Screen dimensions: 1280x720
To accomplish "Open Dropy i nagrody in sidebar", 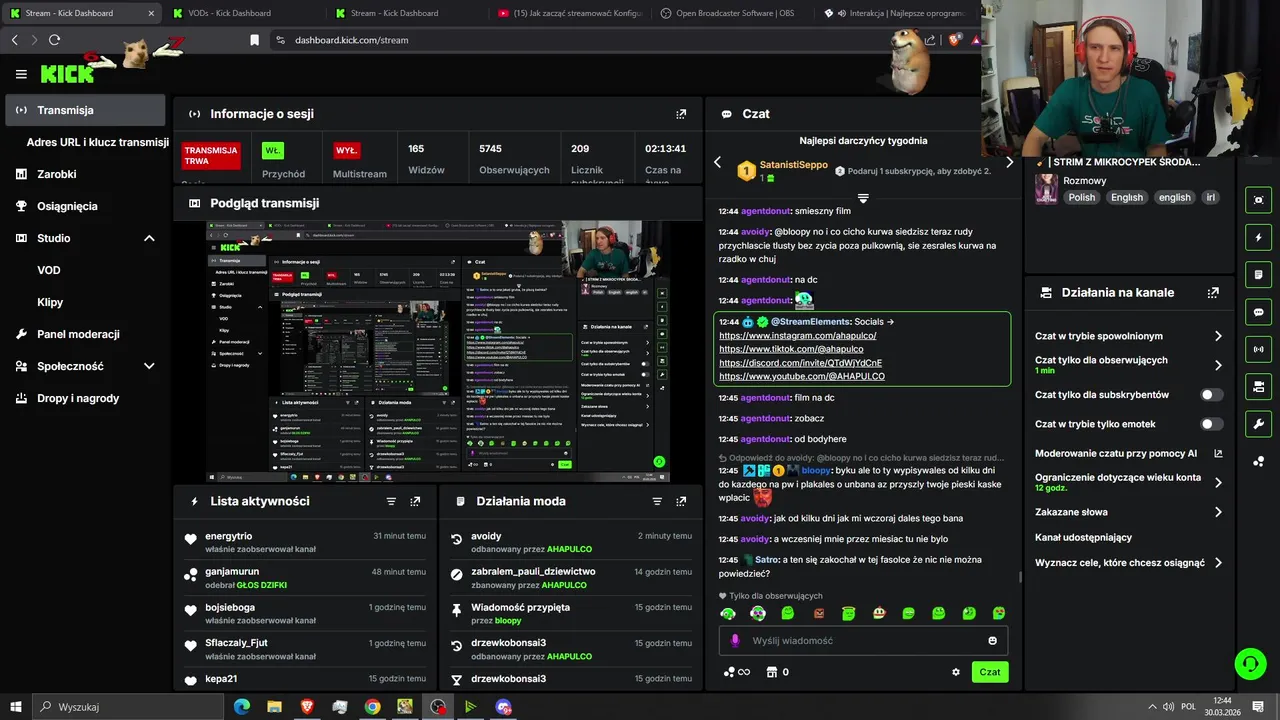I will 78,398.
